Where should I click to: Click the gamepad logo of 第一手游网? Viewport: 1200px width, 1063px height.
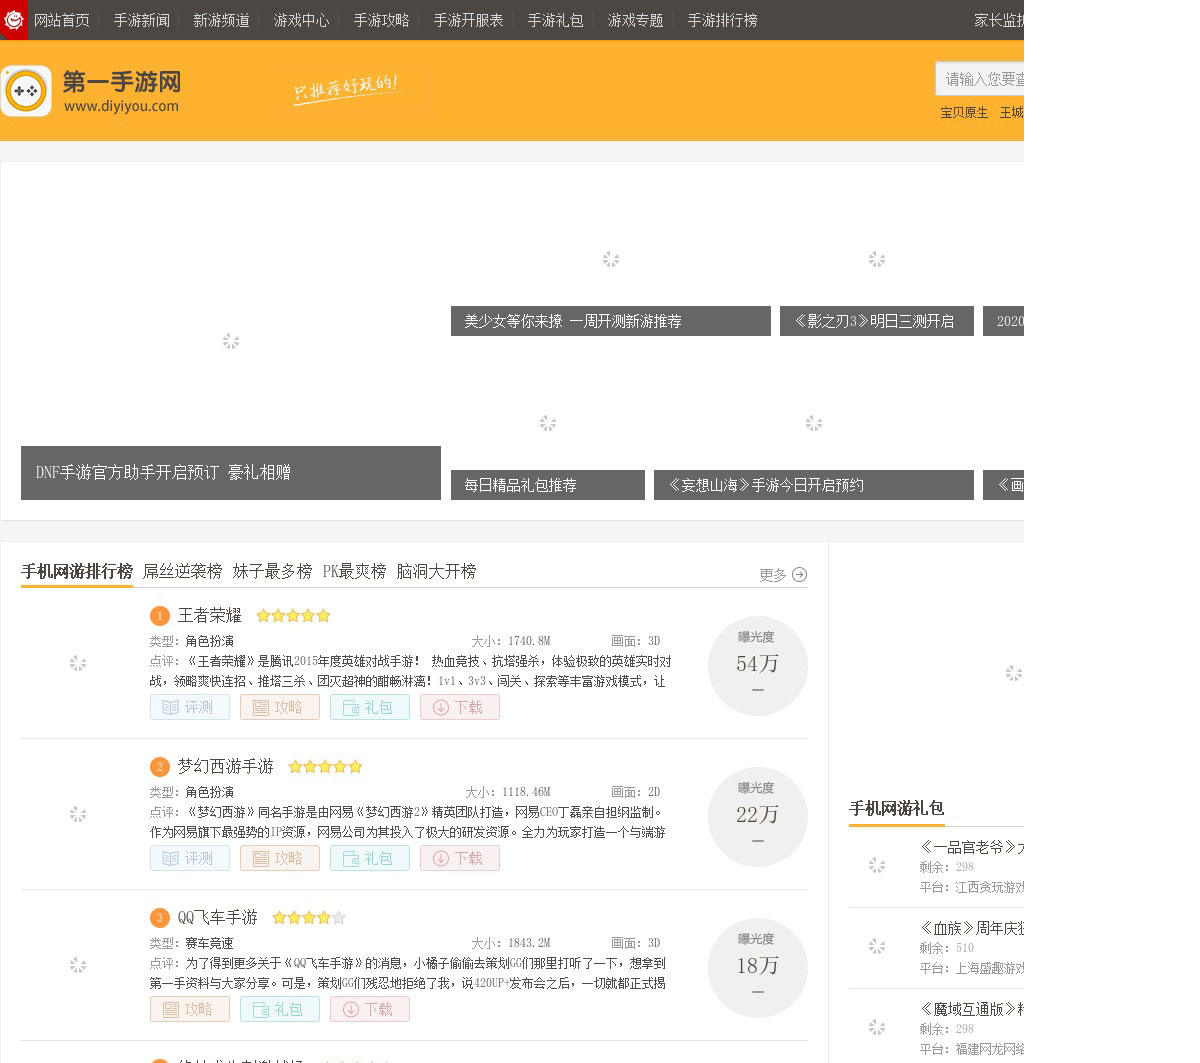[26, 91]
